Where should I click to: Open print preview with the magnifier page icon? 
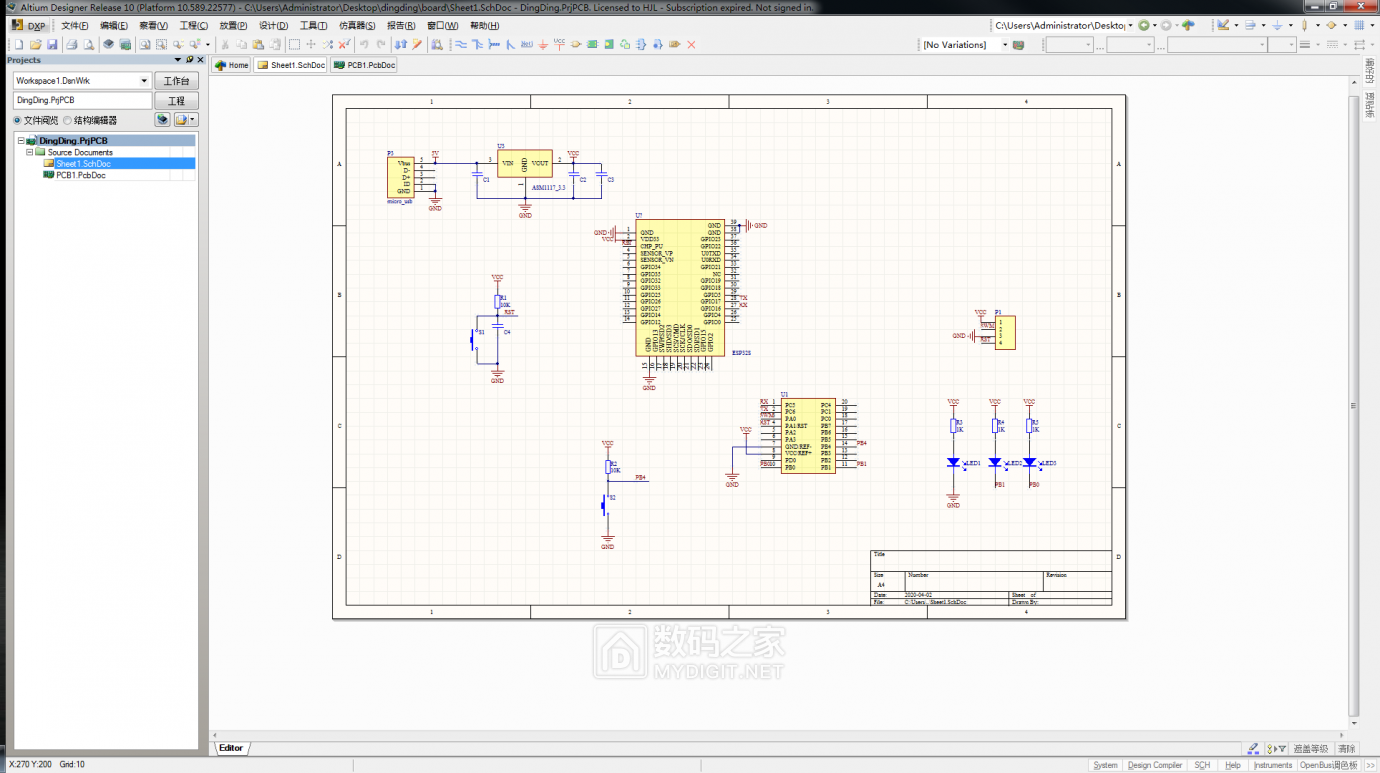pyautogui.click(x=89, y=45)
